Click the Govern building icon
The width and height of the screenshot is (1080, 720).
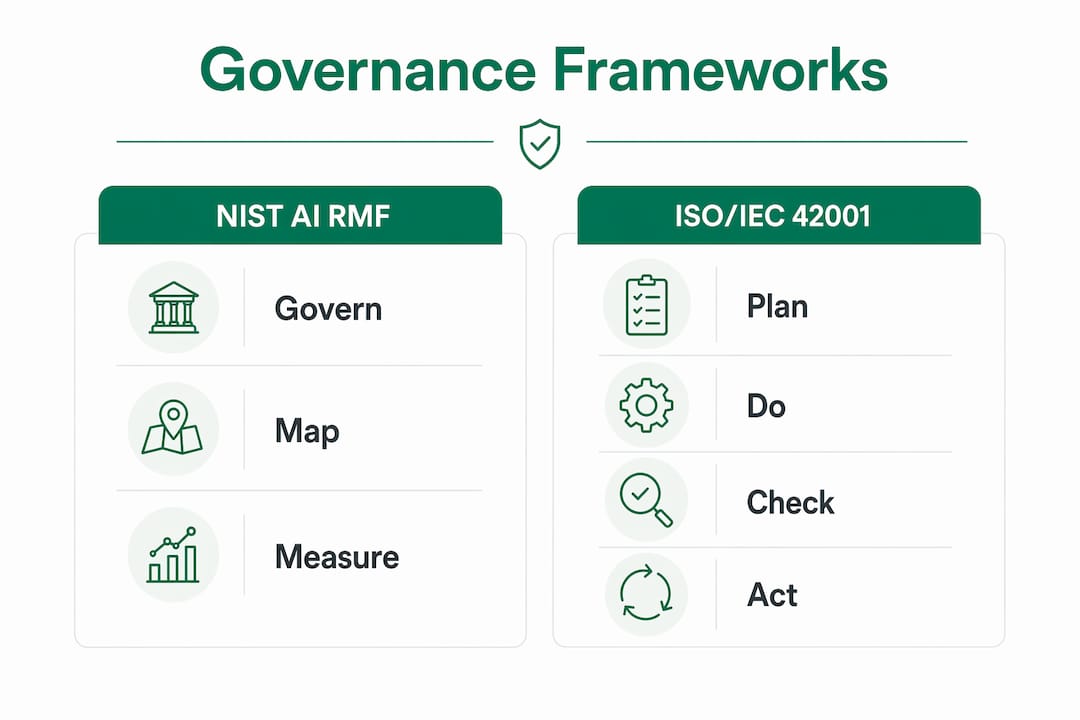[174, 307]
